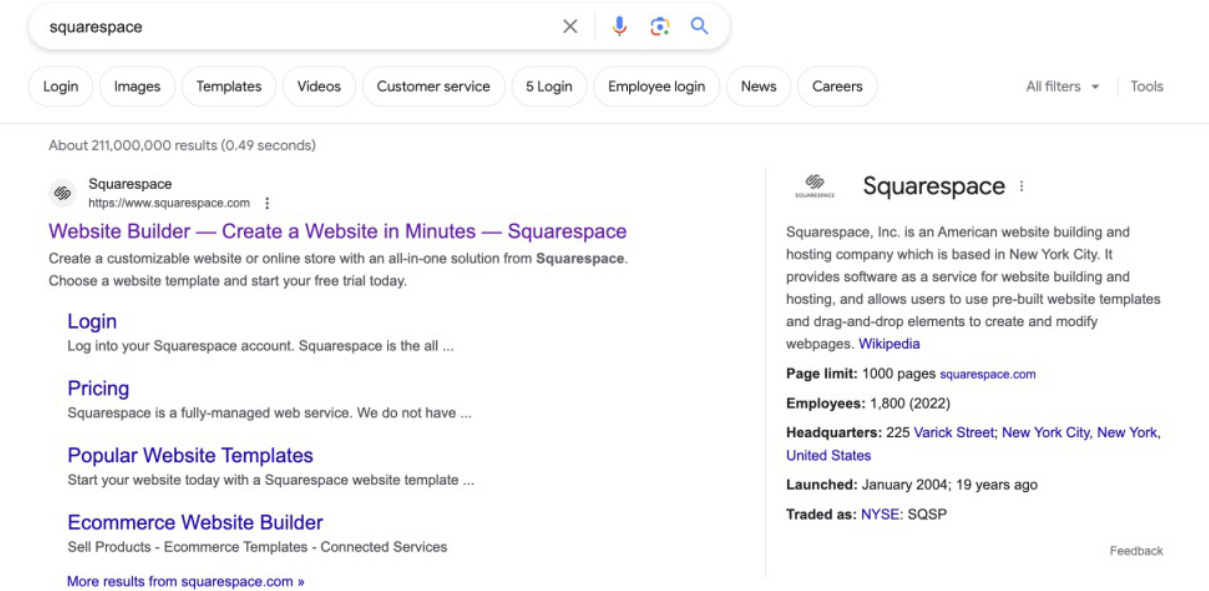Image resolution: width=1209 pixels, height=591 pixels.
Task: Select the 5 Login filter chip
Action: tap(549, 86)
